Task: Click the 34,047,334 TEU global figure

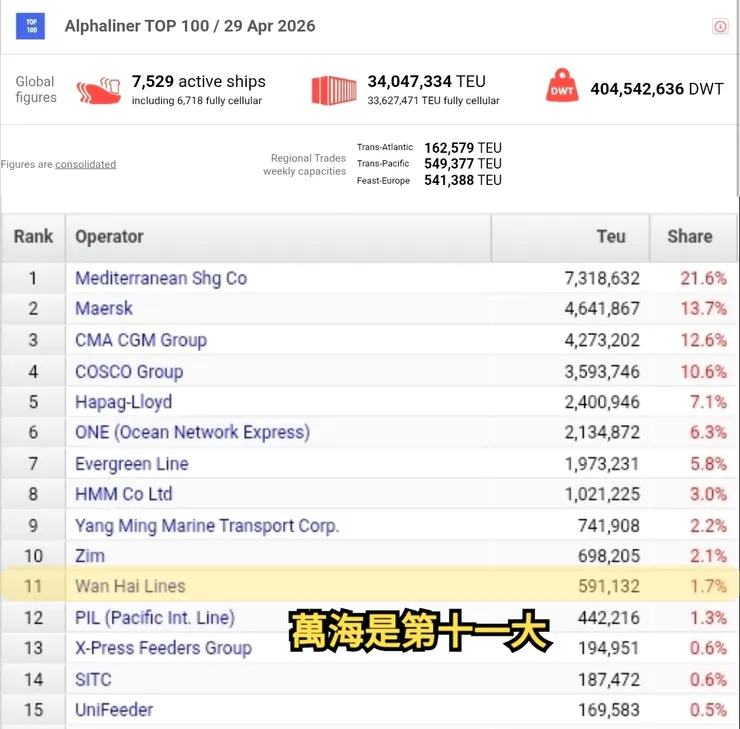Action: (x=427, y=81)
